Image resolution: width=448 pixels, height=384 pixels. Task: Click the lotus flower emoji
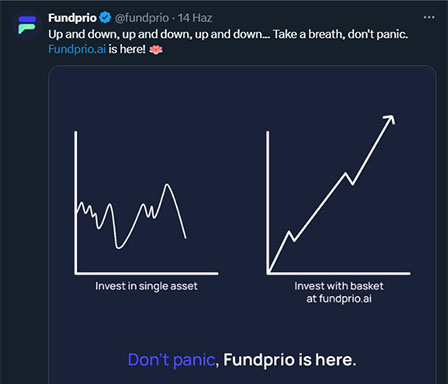pyautogui.click(x=156, y=50)
